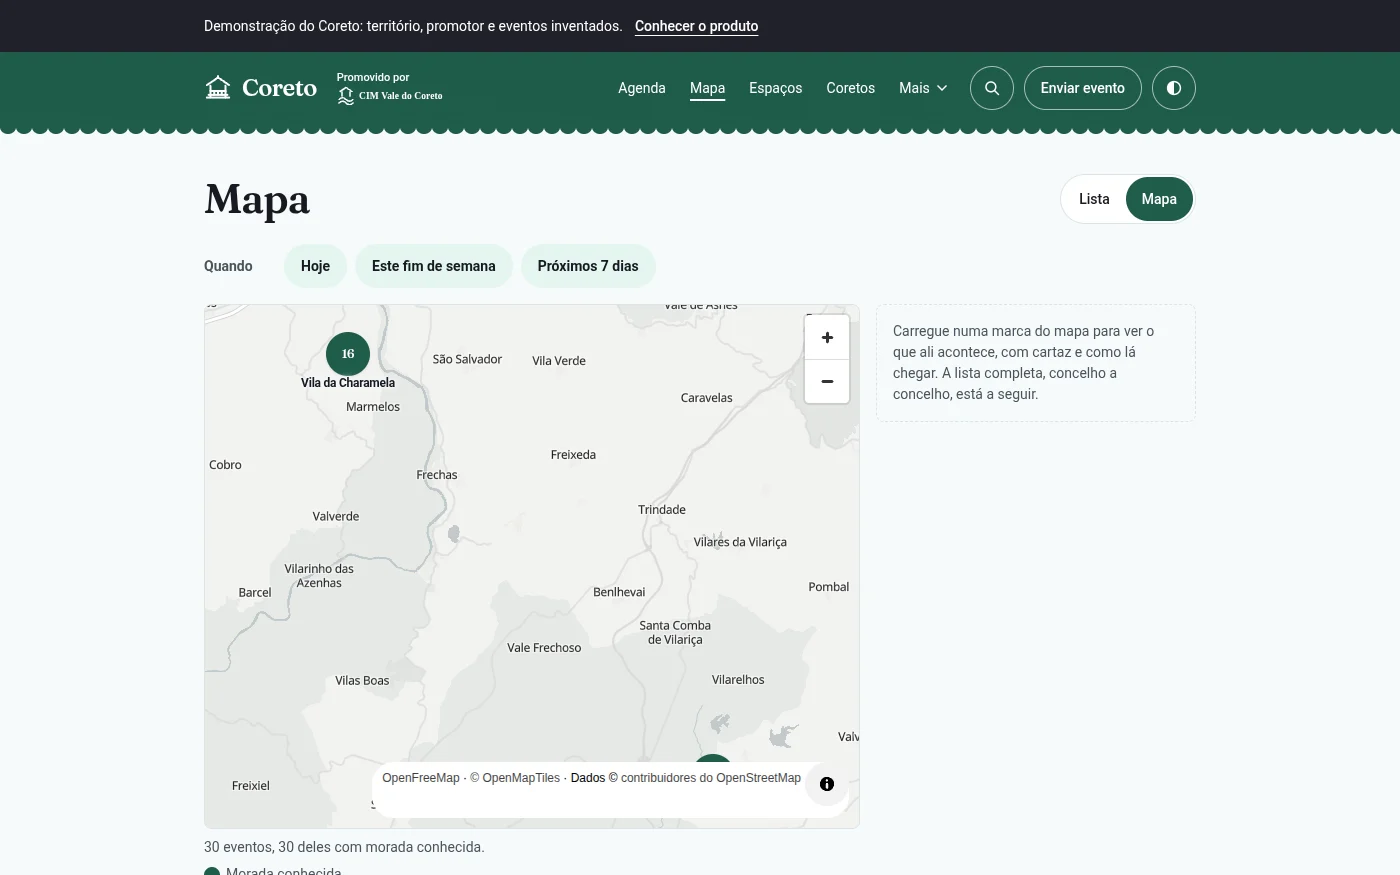Click the São Salvador map label
This screenshot has height=875, width=1400.
pyautogui.click(x=467, y=359)
